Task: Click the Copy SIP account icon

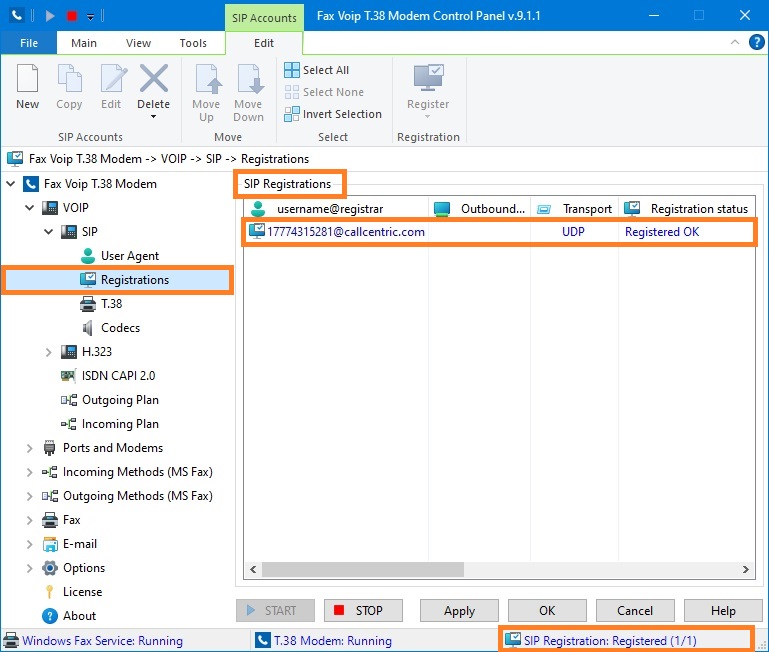Action: point(69,78)
